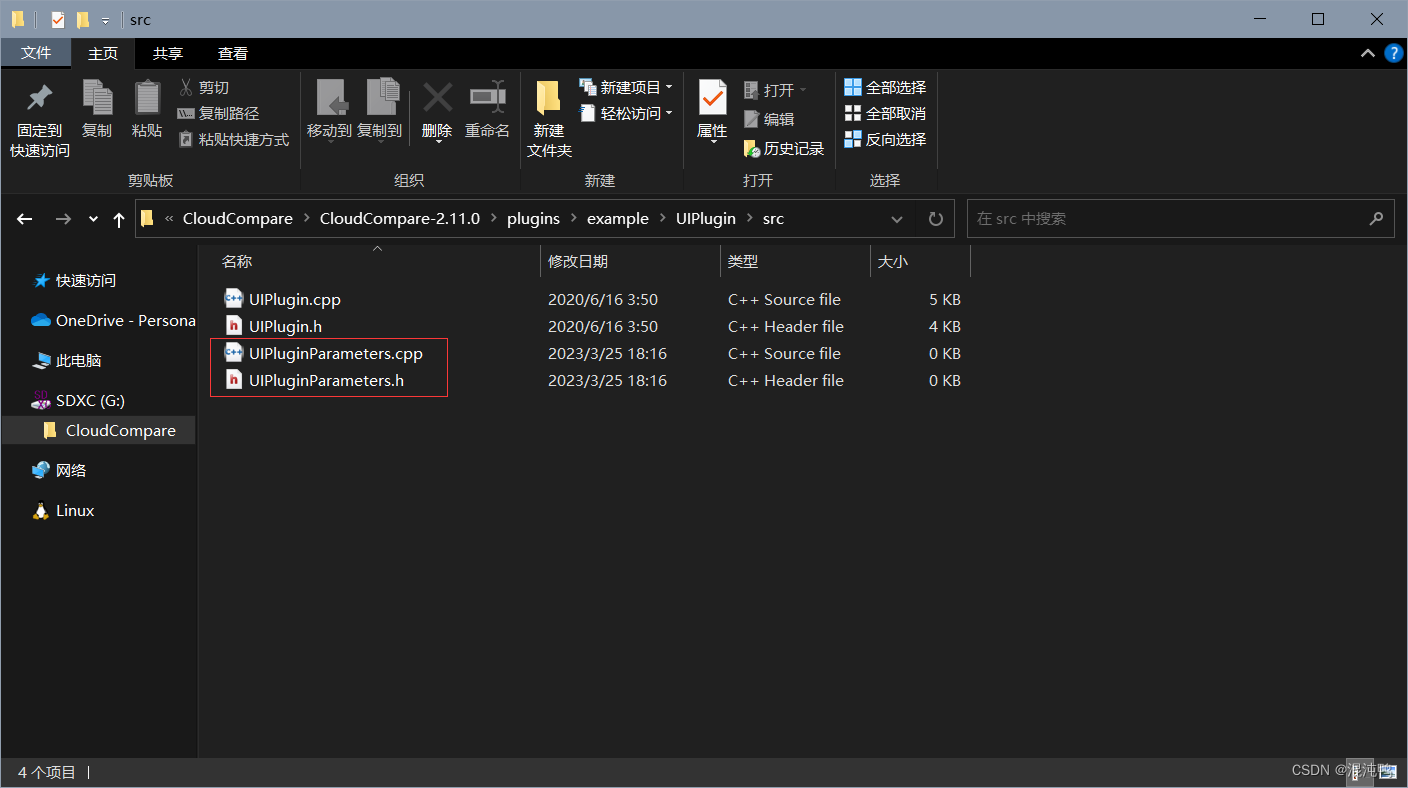The height and width of the screenshot is (788, 1408).
Task: Click CloudCompare-2.11.0 in the breadcrumb
Action: click(400, 218)
